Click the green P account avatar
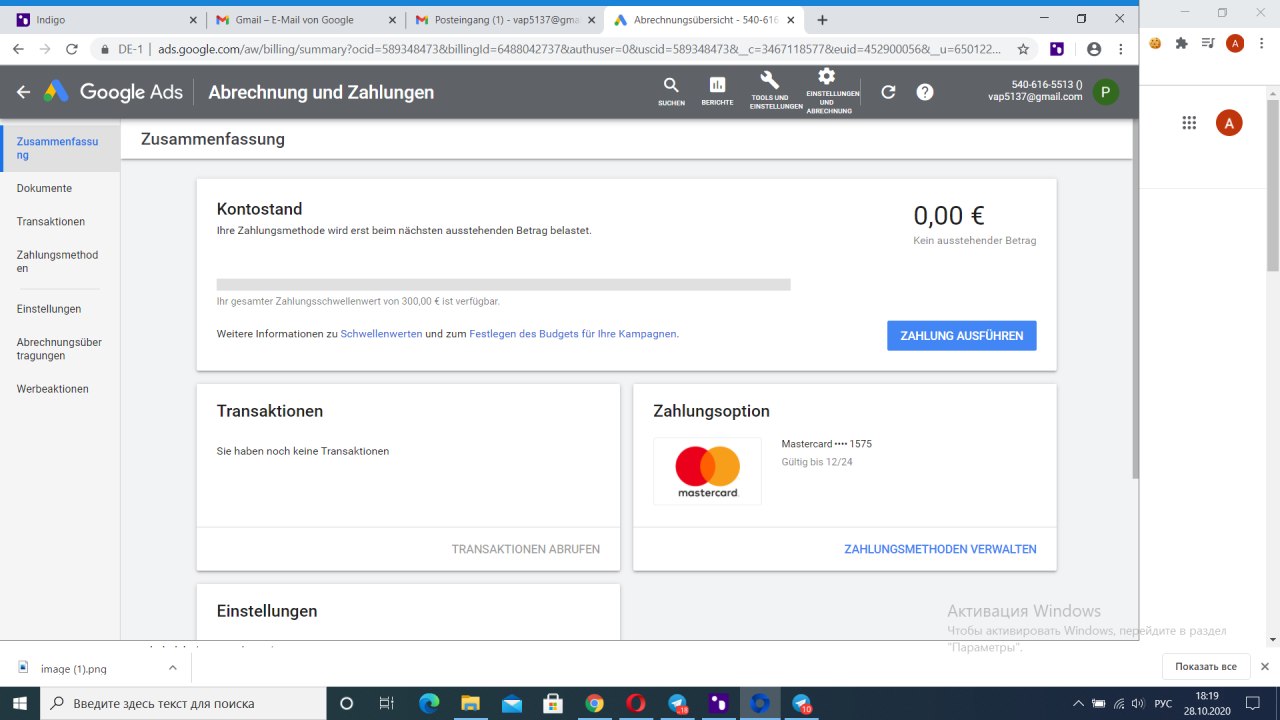This screenshot has height=720, width=1280. coord(1105,92)
